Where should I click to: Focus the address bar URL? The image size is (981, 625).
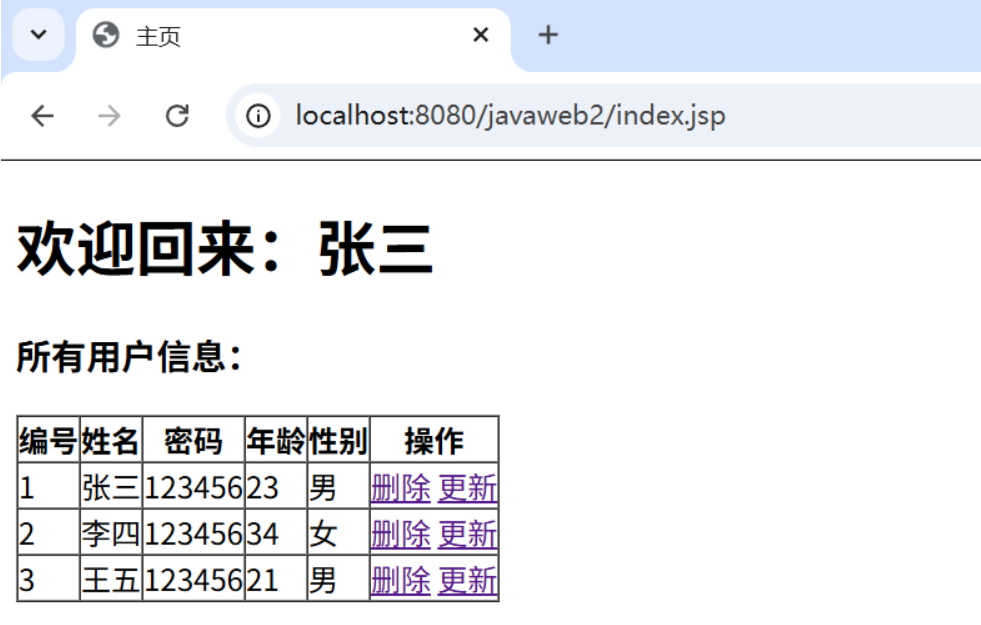point(511,116)
